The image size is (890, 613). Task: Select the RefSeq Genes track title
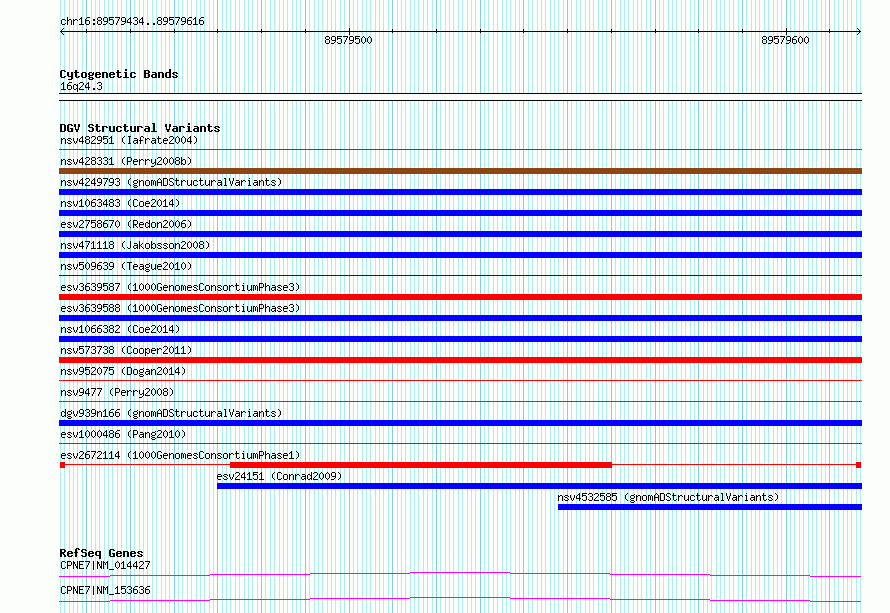tap(101, 553)
